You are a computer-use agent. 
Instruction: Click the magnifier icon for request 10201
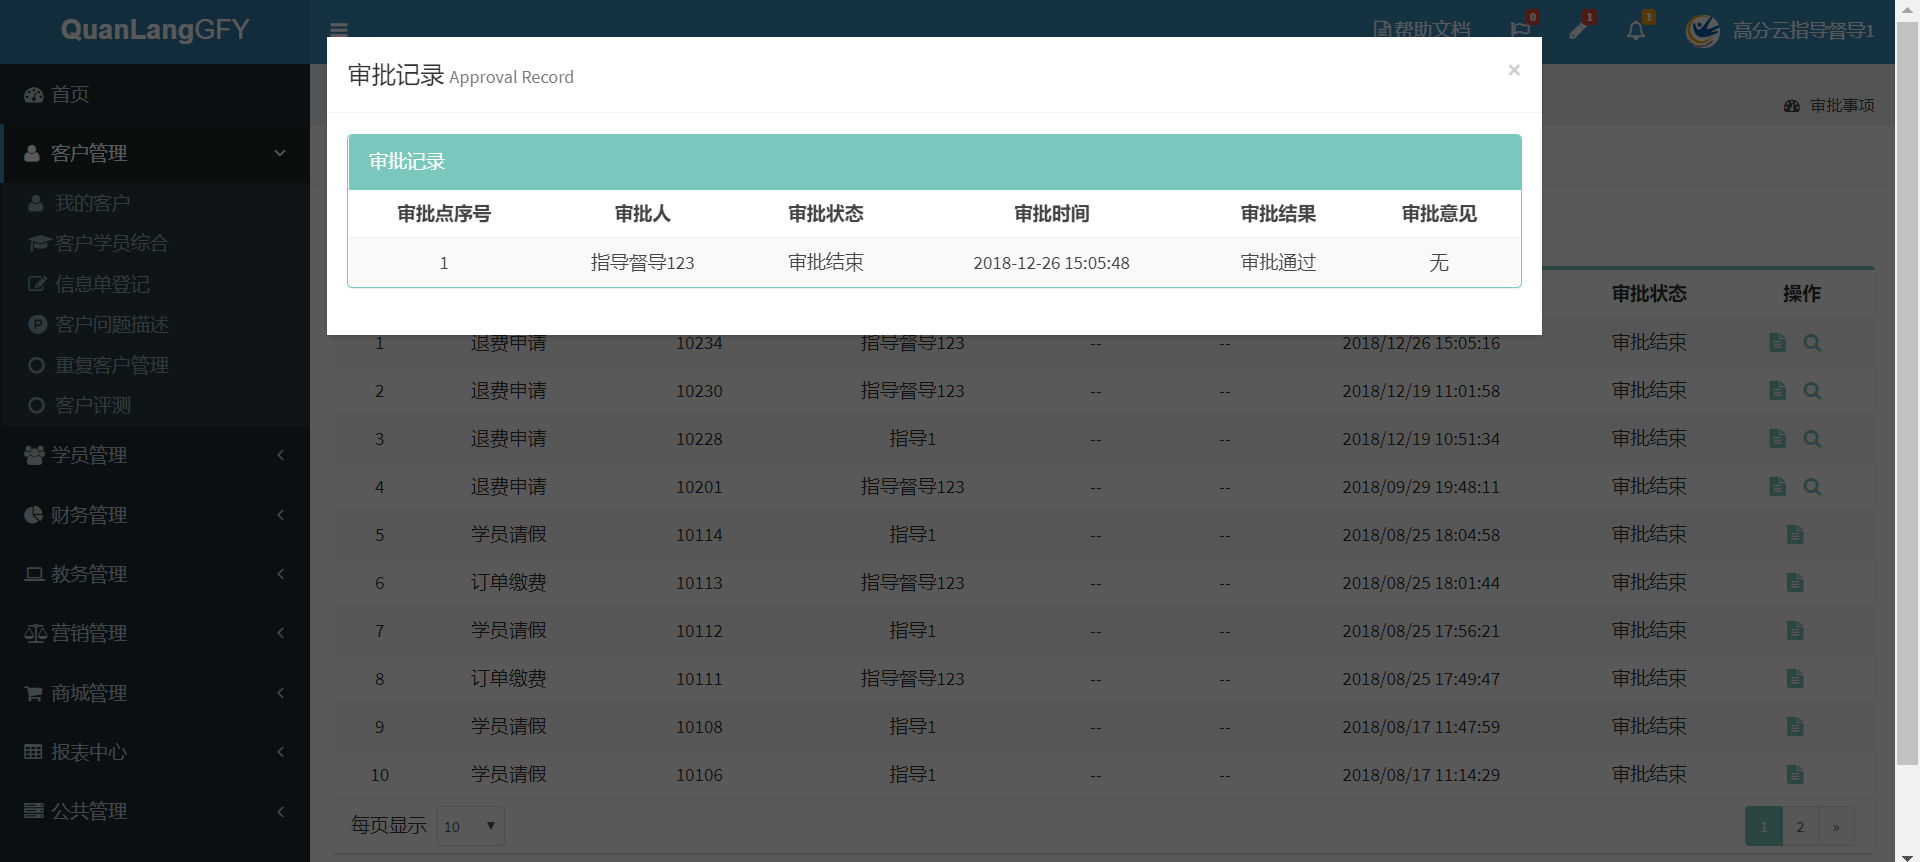(1812, 487)
